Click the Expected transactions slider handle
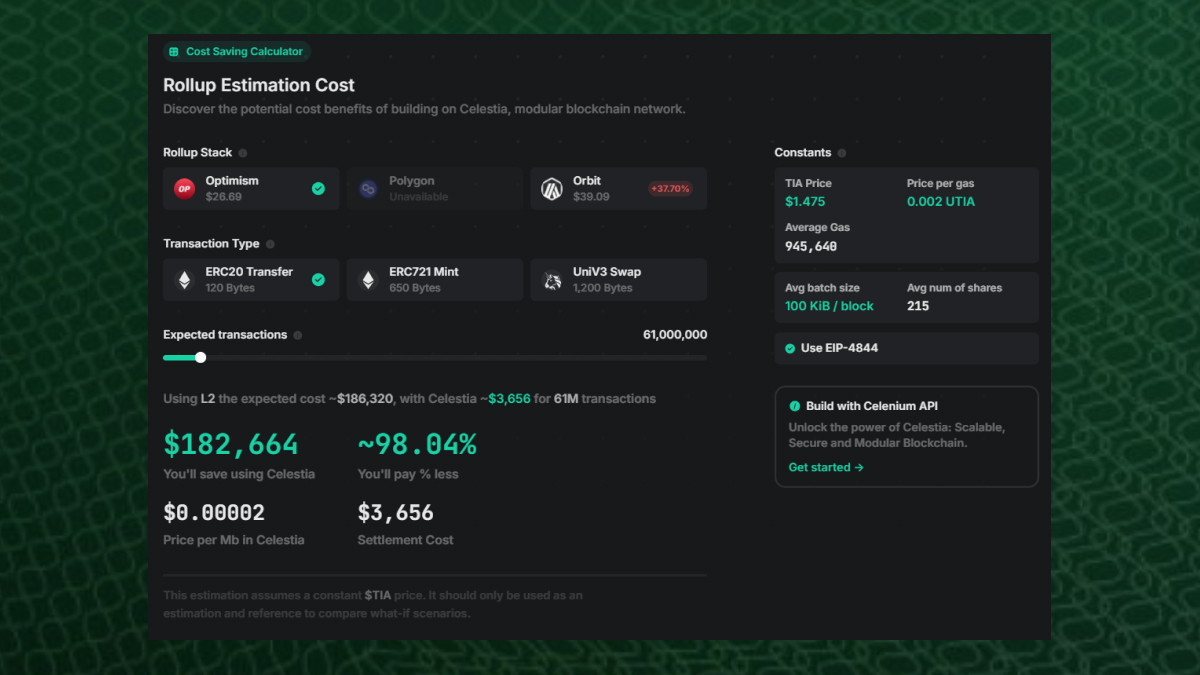Screen dimensions: 1200x675 coord(200,357)
